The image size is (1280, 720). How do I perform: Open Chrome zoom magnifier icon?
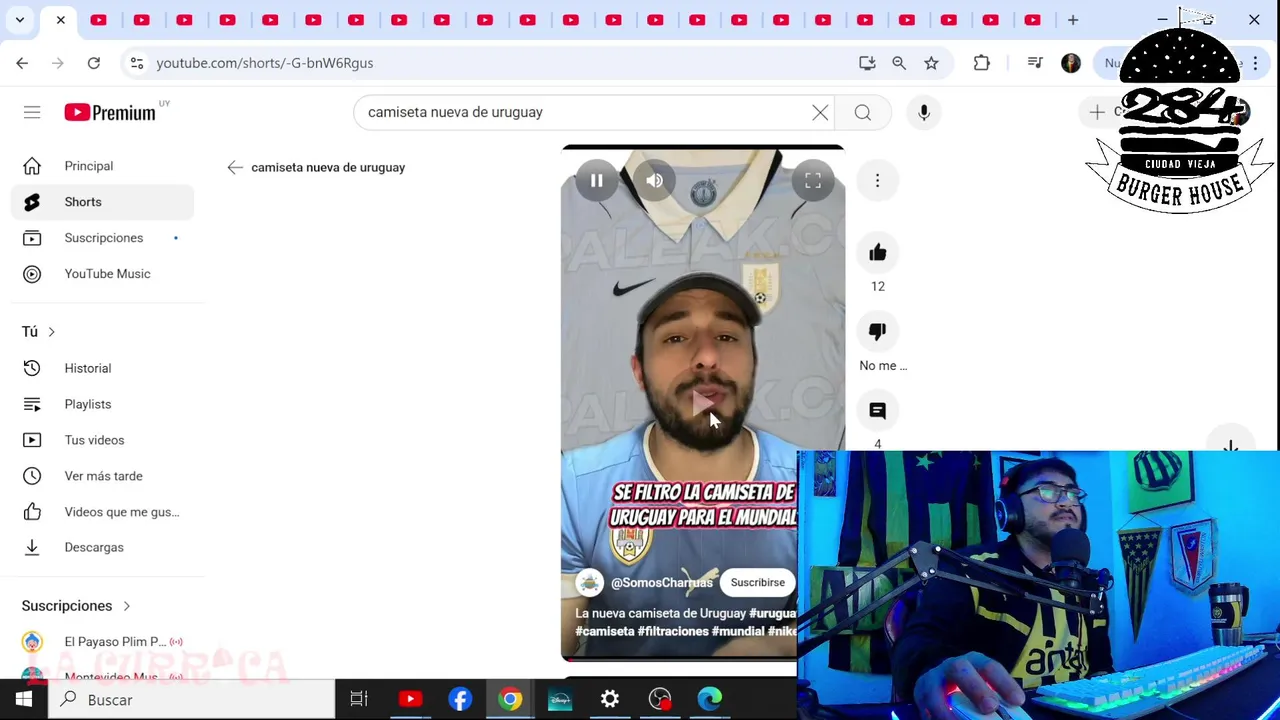[899, 63]
